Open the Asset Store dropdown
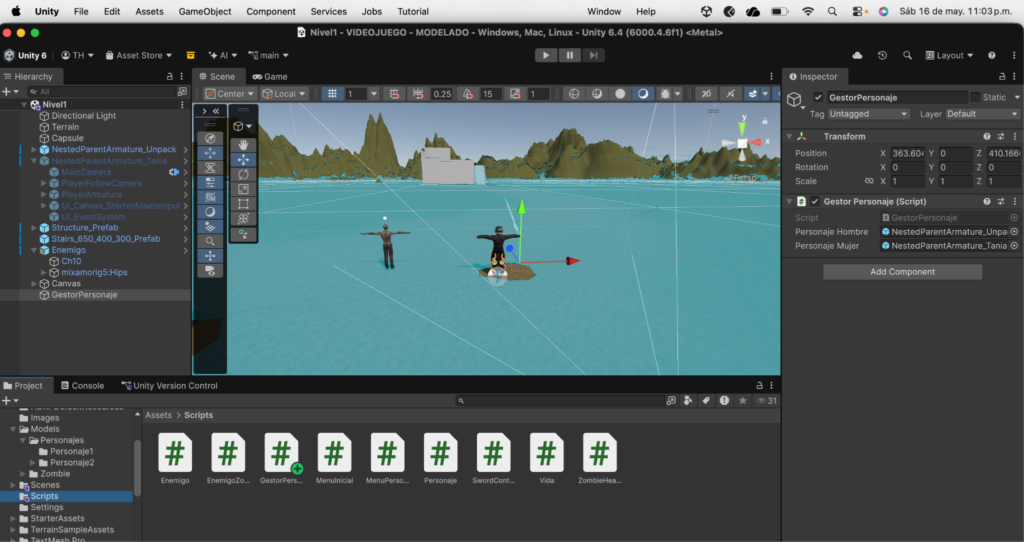This screenshot has height=542, width=1024. [138, 56]
